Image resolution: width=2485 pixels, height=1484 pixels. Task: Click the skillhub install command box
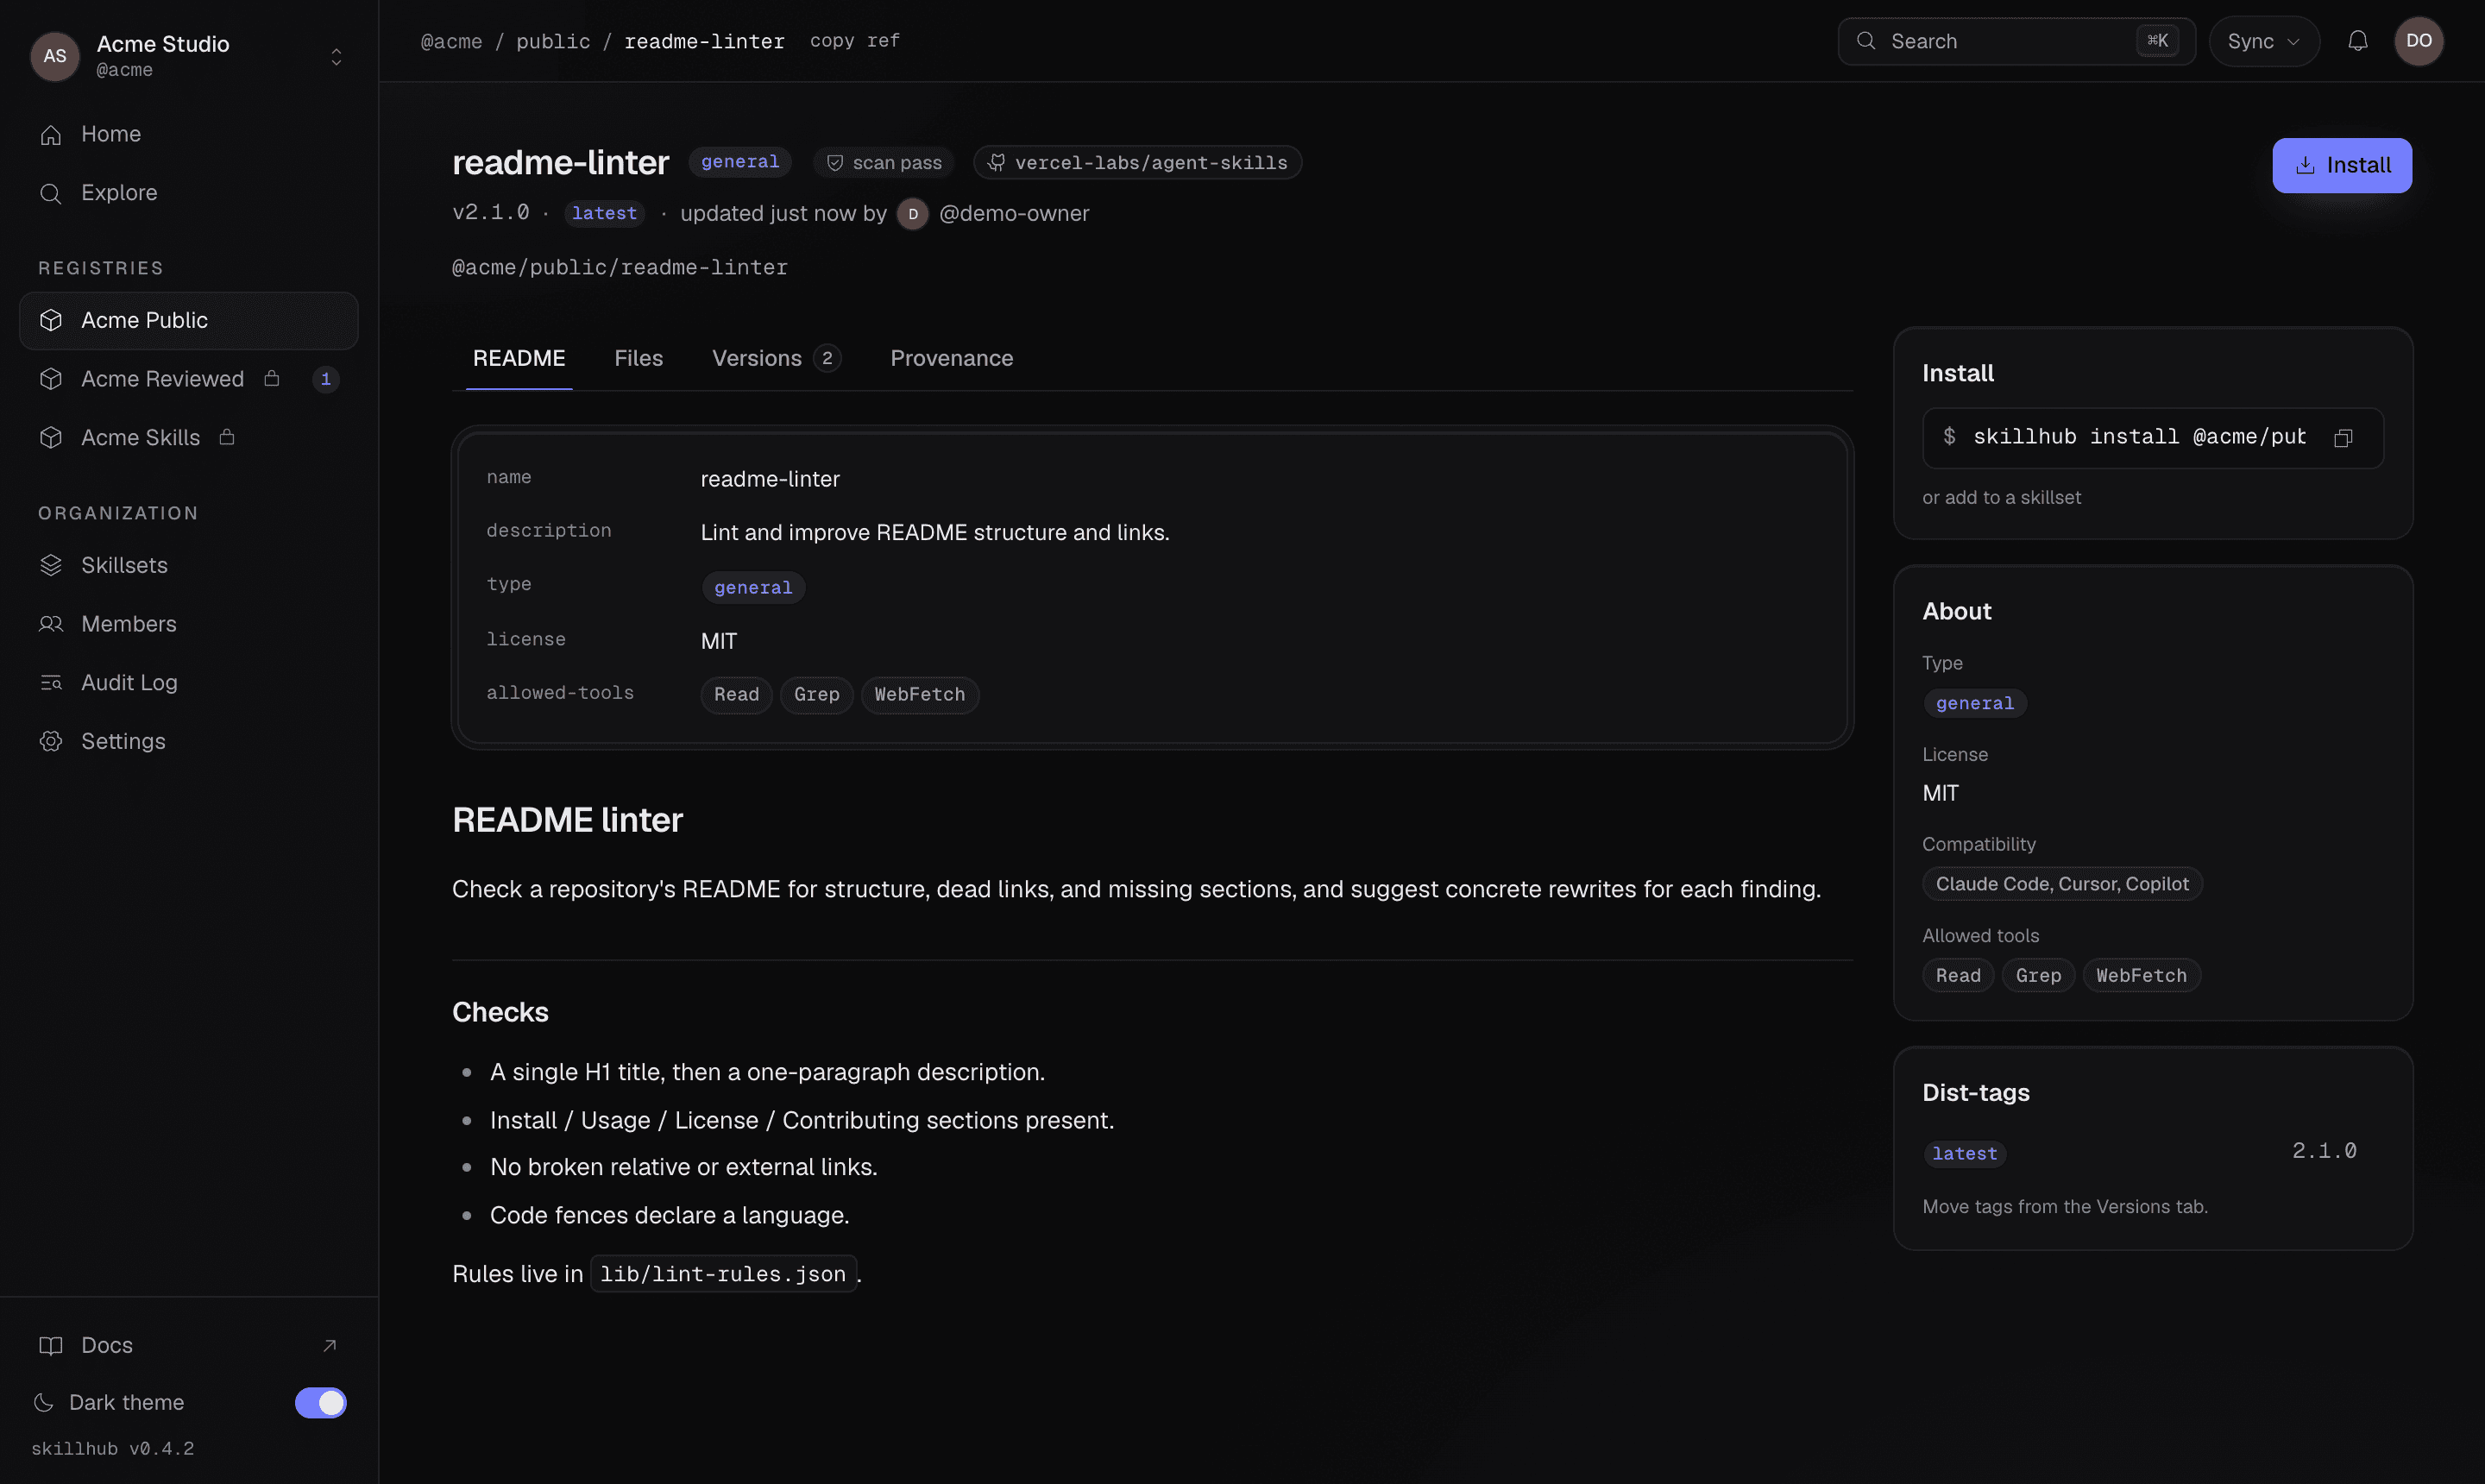click(2152, 438)
